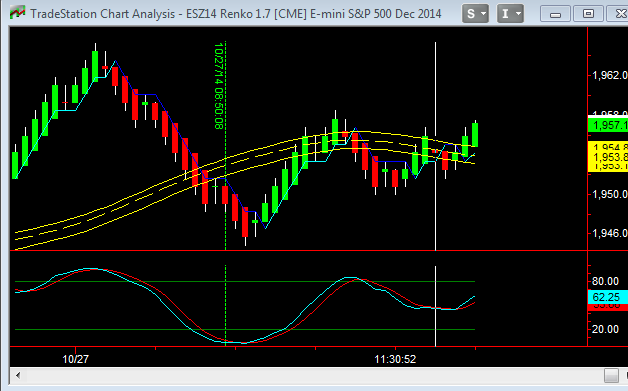
Task: Click the 11:30:52 time axis label
Action: click(x=395, y=359)
